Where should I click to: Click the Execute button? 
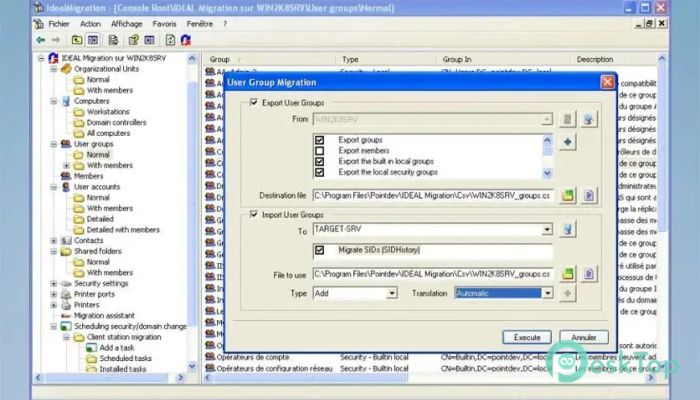(527, 338)
